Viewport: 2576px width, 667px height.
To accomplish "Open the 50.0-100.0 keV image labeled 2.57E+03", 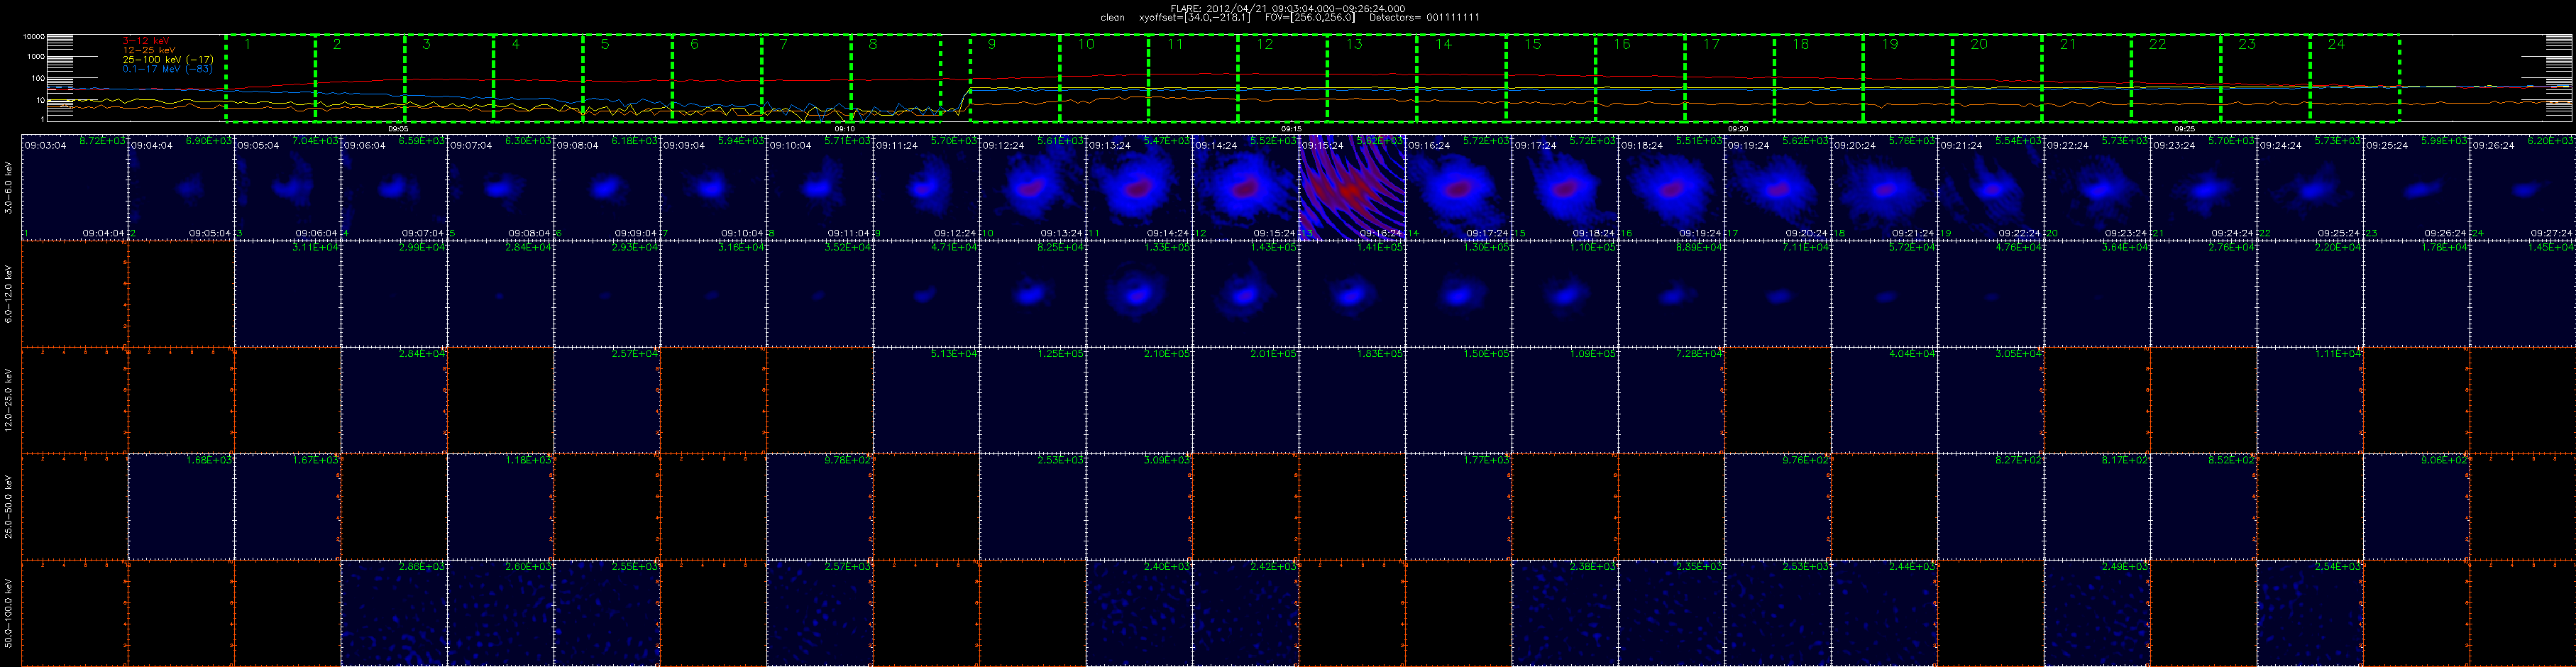I will (x=820, y=613).
